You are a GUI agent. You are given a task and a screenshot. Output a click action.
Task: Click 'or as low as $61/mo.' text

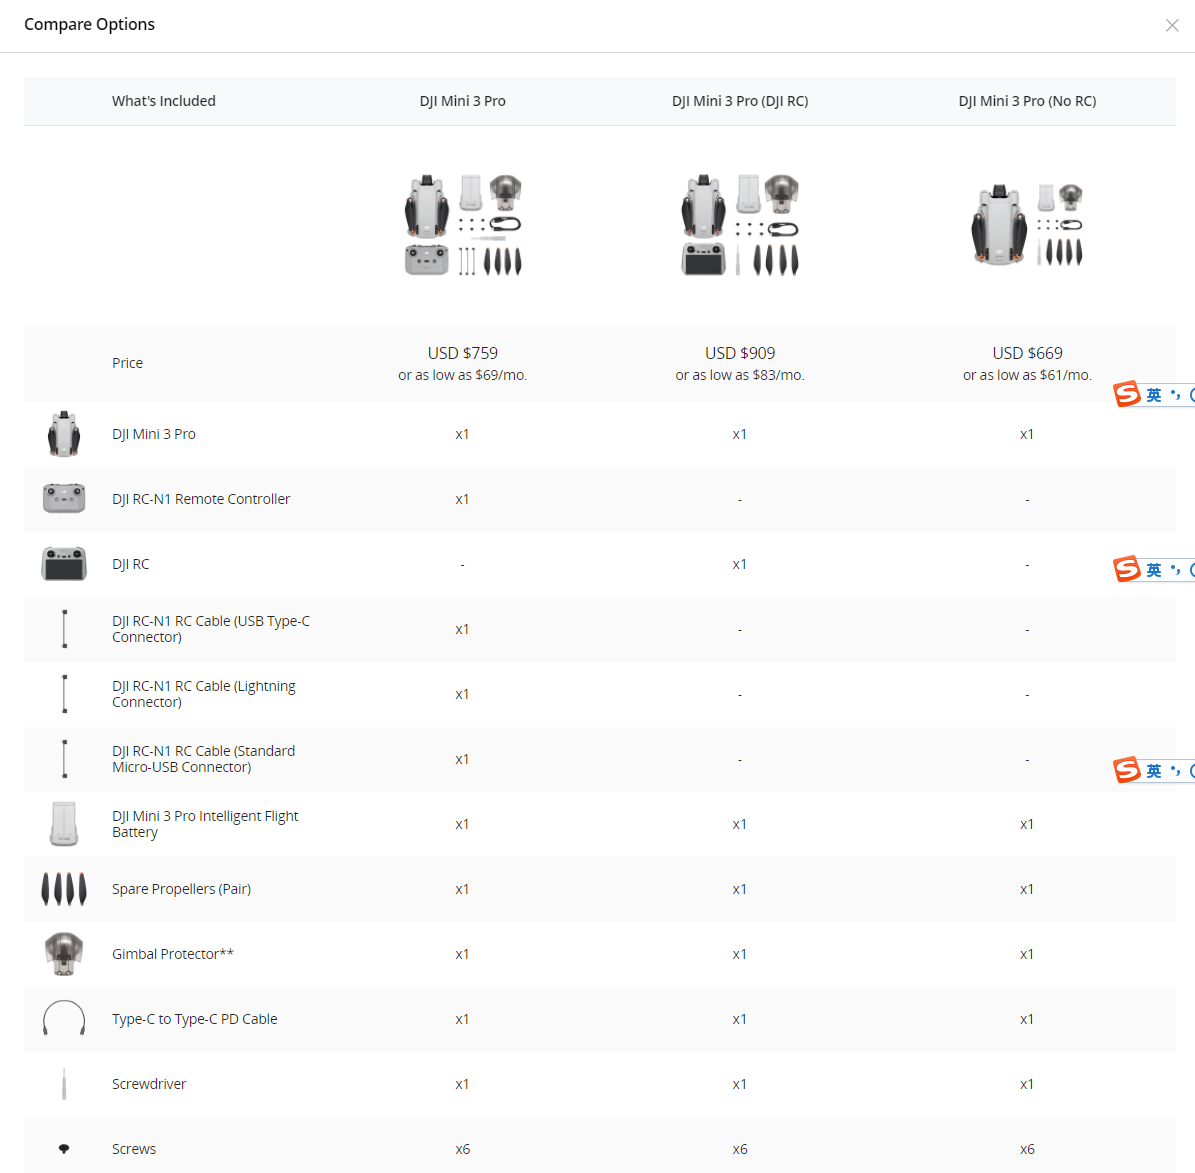click(1027, 375)
